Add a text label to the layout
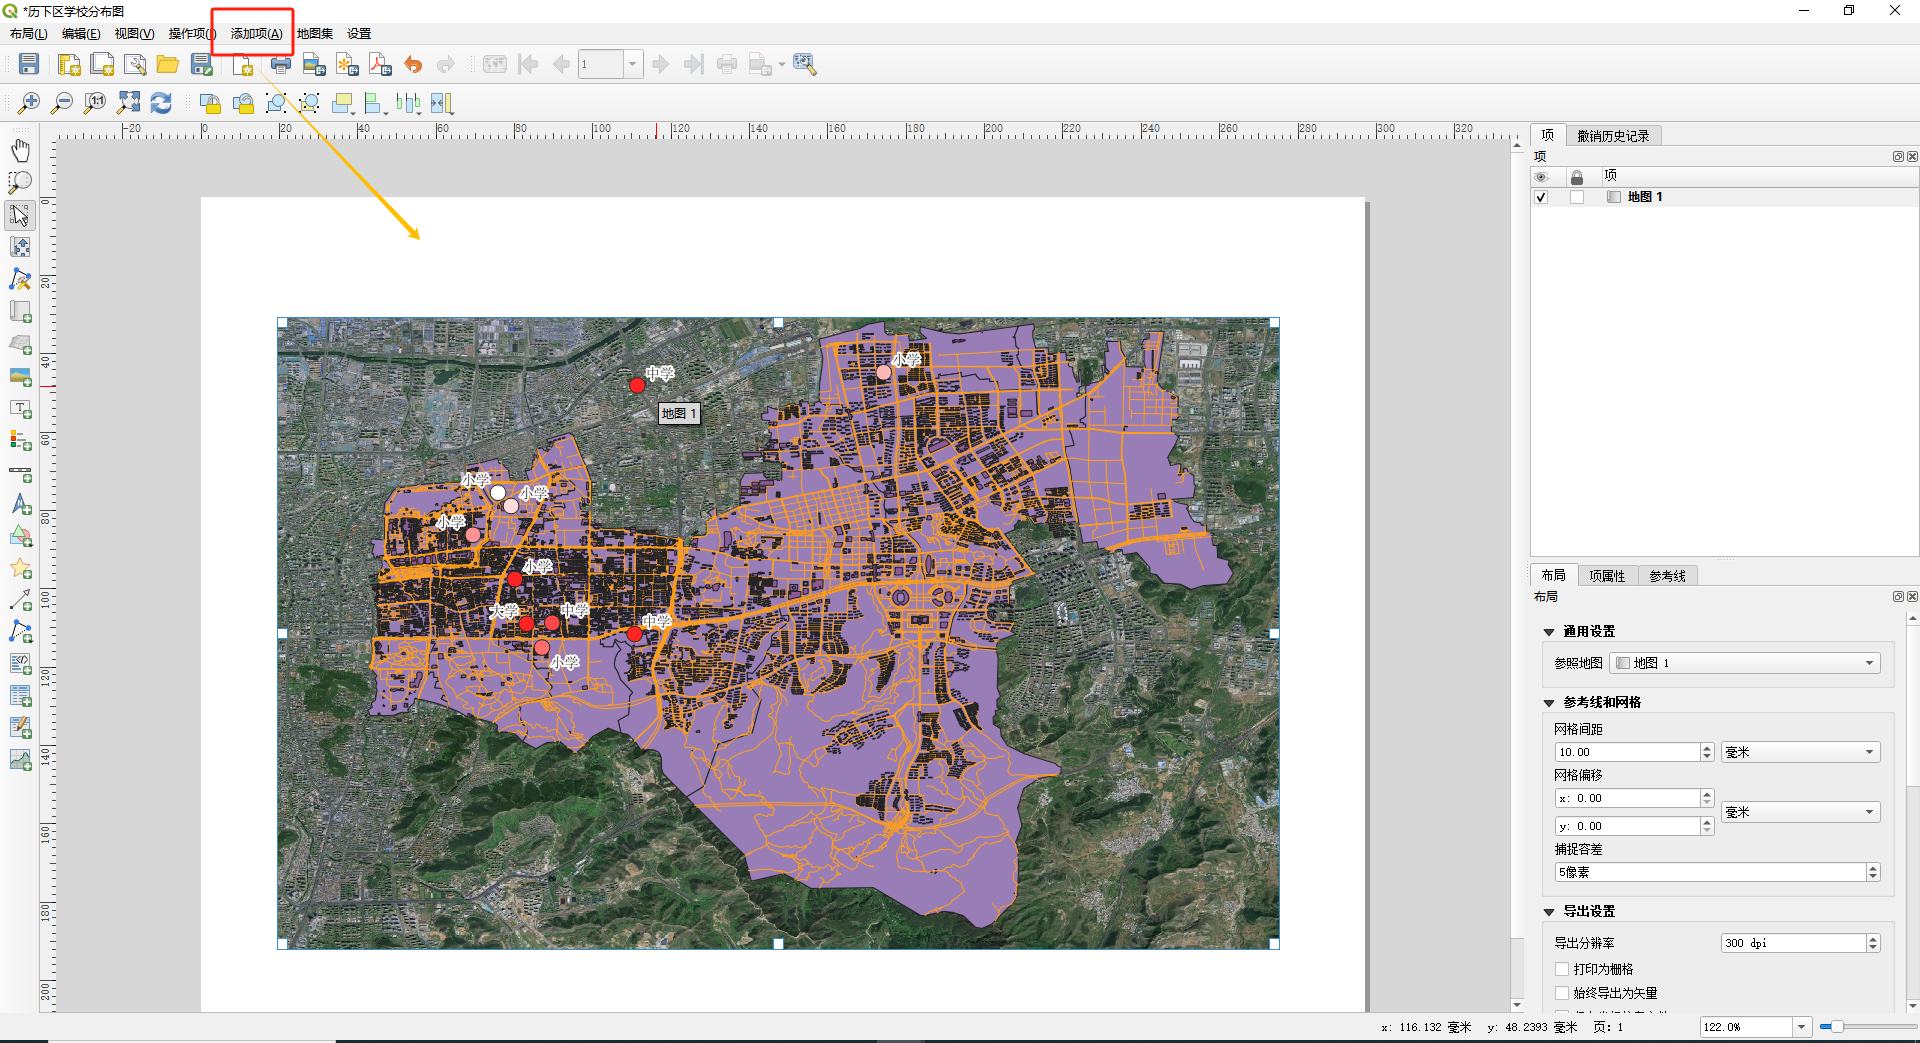The height and width of the screenshot is (1043, 1920). click(x=20, y=409)
